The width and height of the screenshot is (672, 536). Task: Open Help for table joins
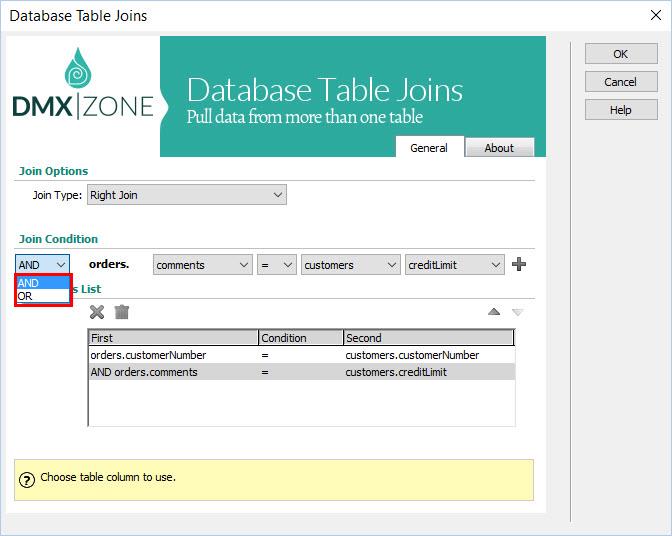point(621,110)
